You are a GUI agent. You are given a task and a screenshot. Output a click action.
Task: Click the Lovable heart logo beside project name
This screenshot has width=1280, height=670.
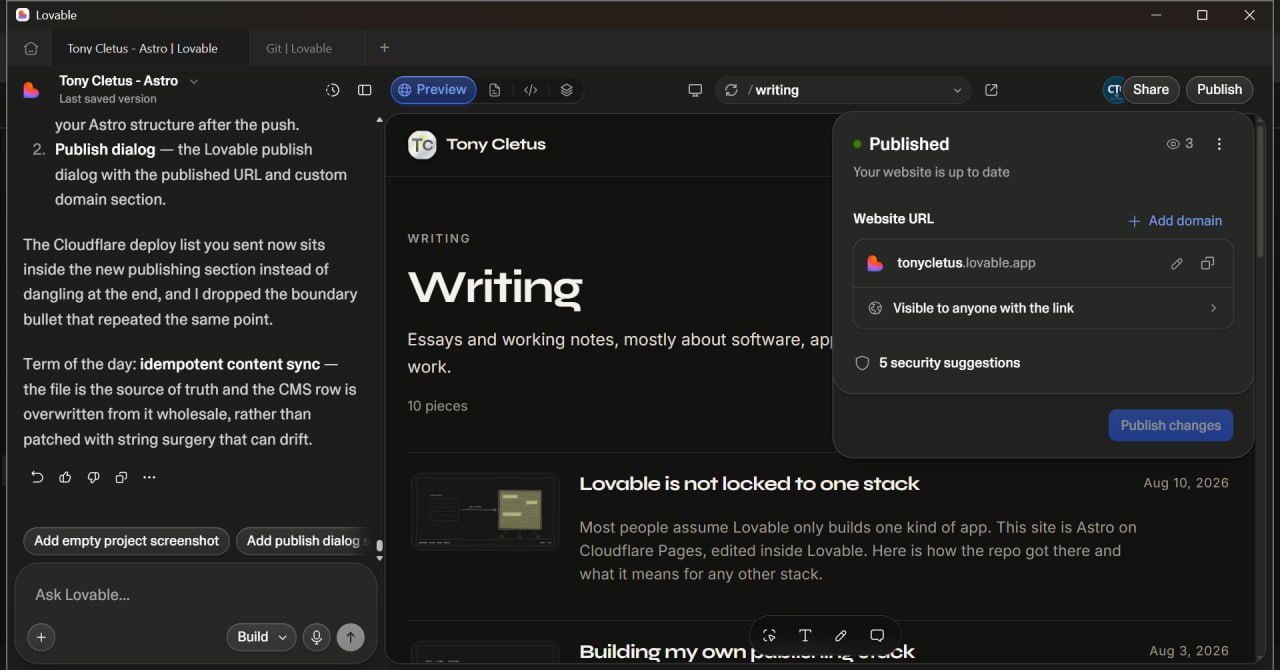click(x=31, y=90)
